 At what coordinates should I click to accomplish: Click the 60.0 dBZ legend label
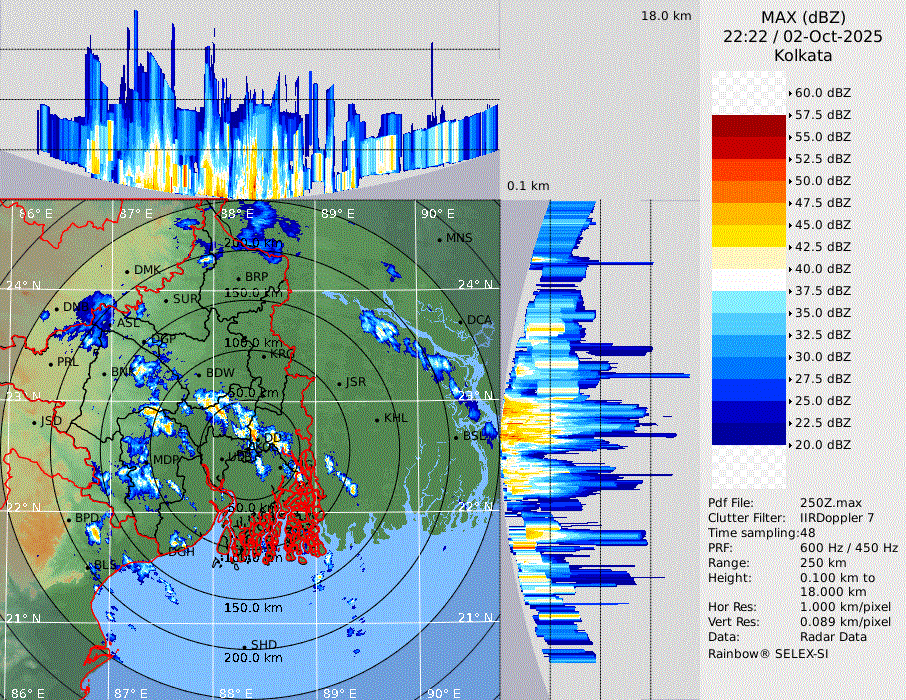(822, 92)
